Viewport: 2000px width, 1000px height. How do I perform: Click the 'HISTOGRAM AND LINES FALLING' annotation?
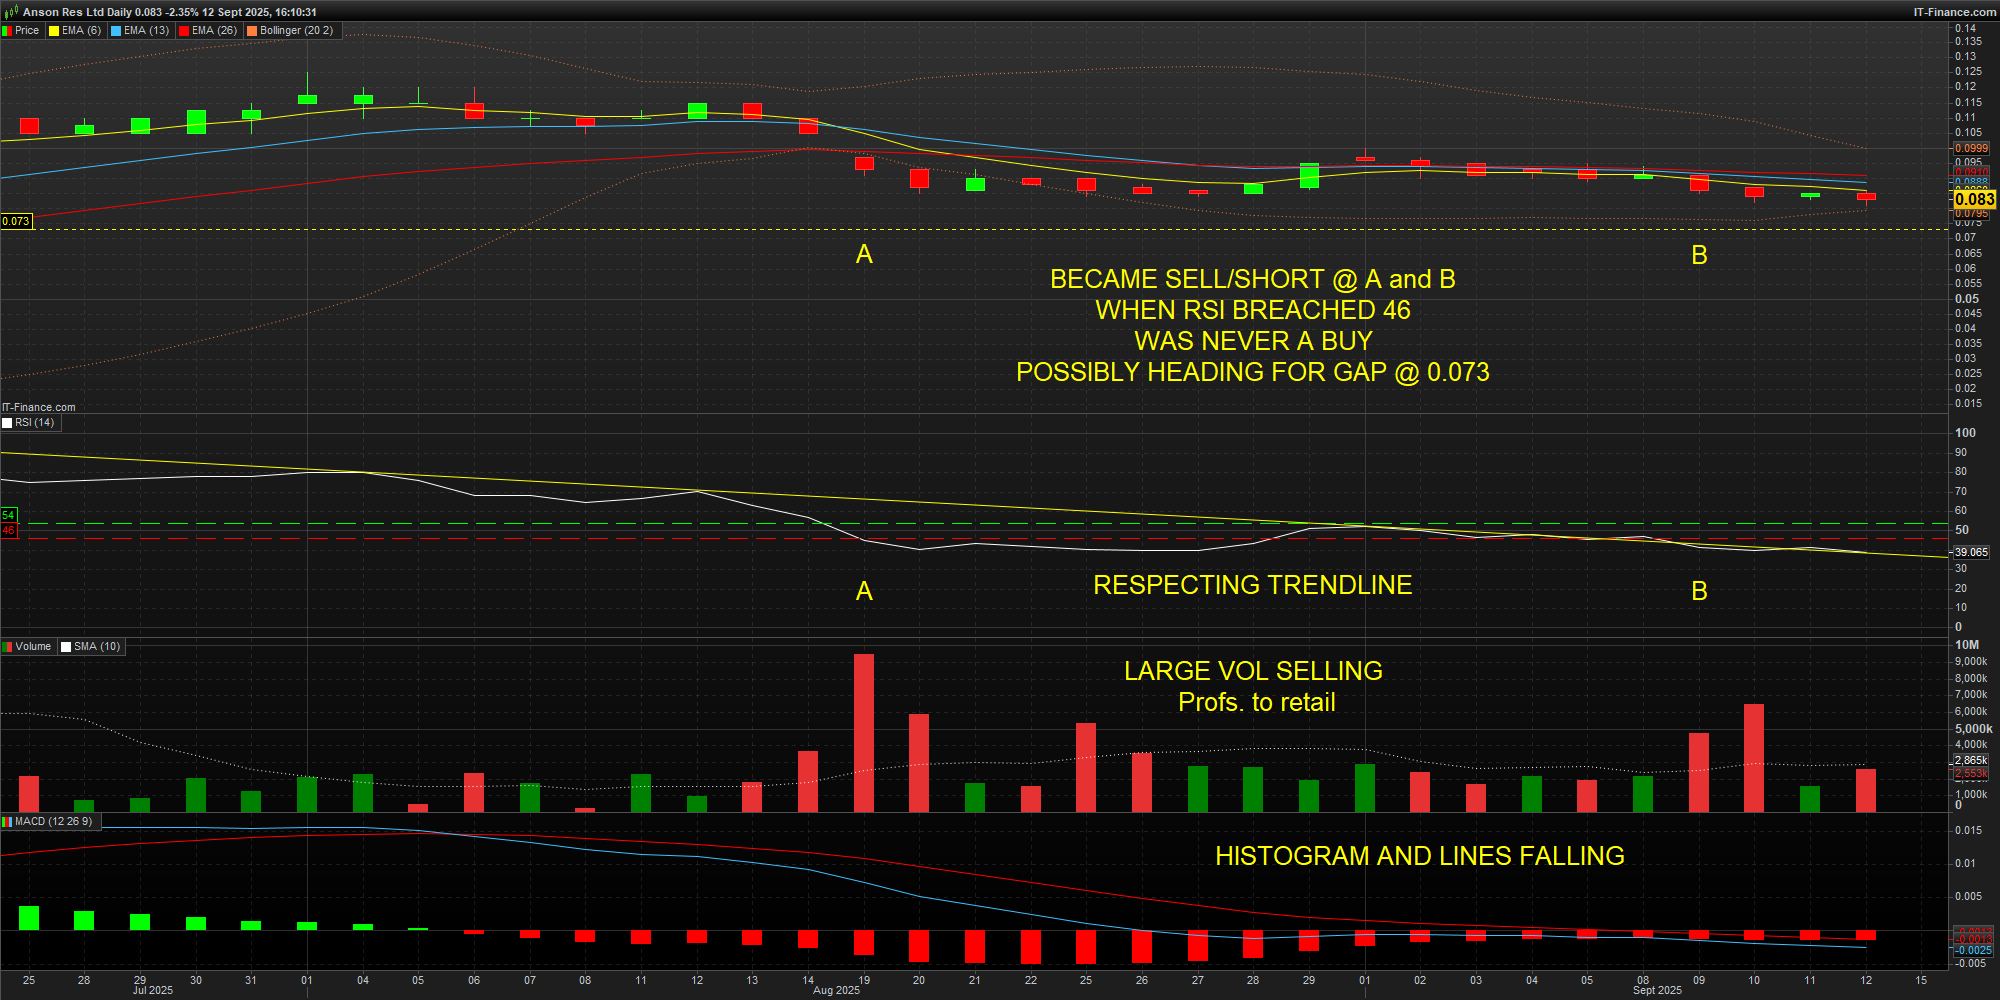tap(1419, 856)
